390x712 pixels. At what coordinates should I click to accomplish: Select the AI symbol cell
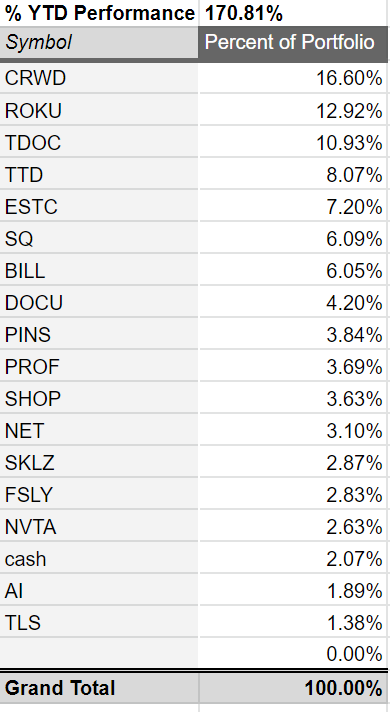[99, 591]
